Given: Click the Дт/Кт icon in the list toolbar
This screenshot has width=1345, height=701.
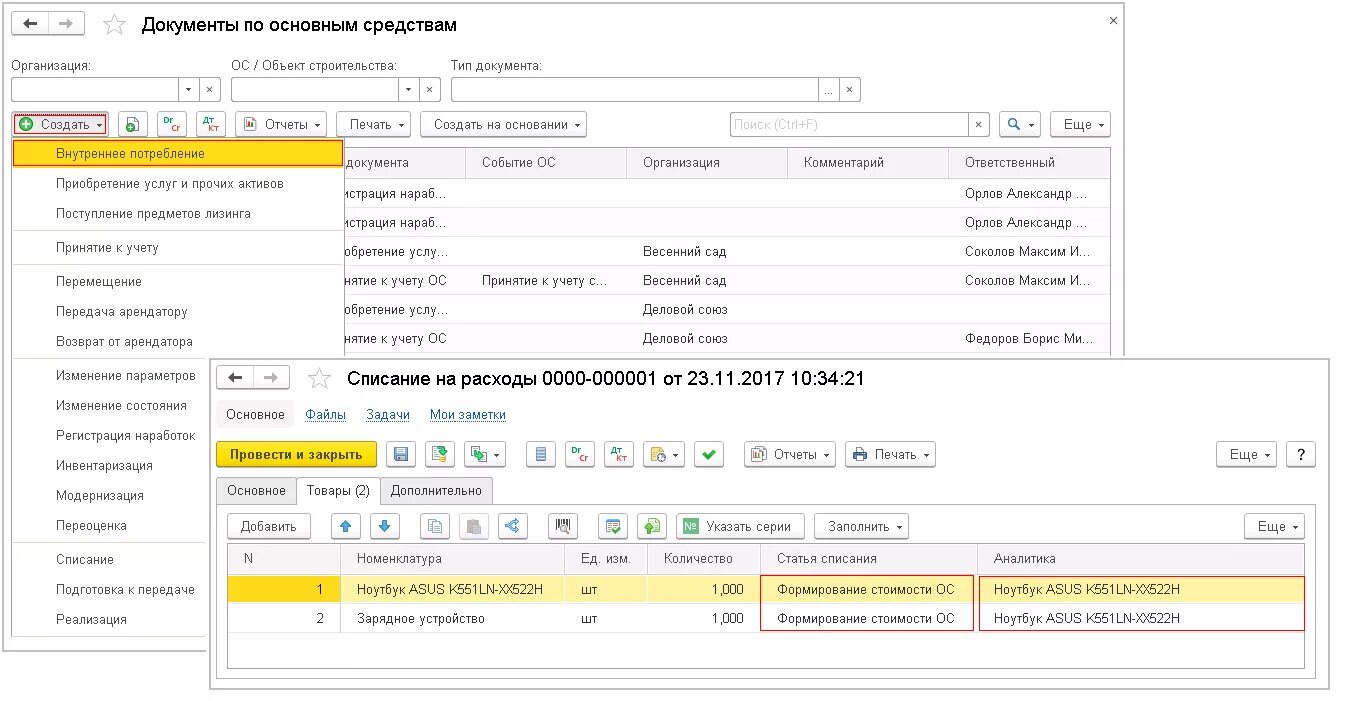Looking at the screenshot, I should (x=211, y=125).
